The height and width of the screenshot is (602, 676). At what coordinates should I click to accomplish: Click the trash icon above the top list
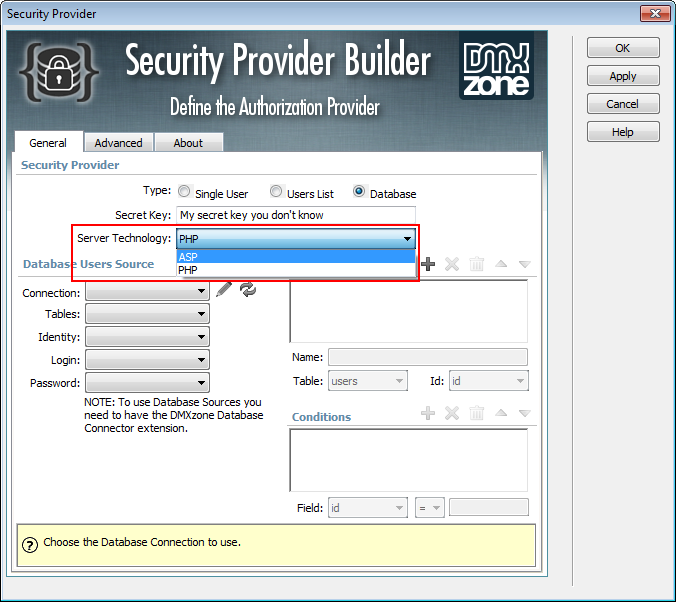pos(476,264)
